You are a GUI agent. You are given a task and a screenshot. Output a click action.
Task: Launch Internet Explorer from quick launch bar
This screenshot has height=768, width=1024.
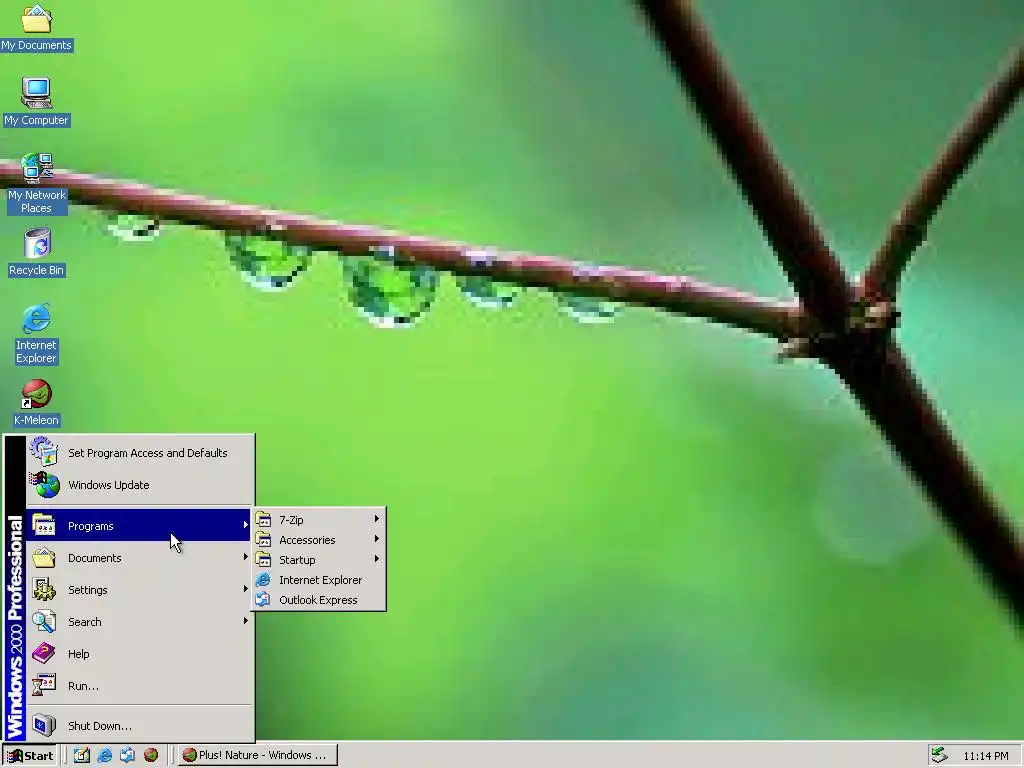pyautogui.click(x=104, y=755)
